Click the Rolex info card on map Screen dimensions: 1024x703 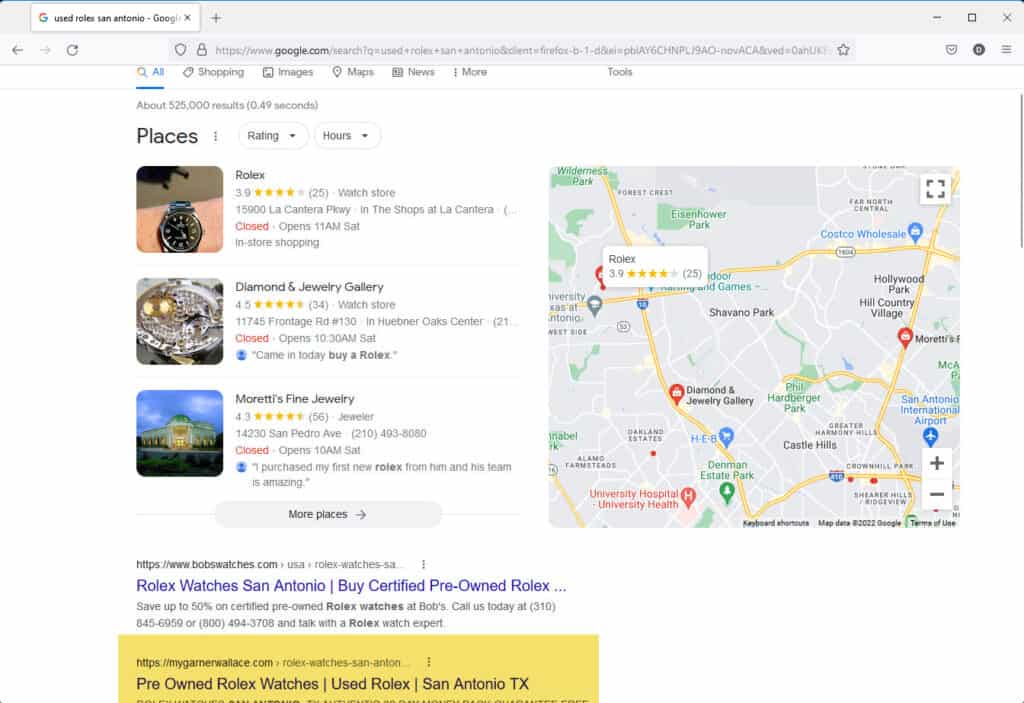point(655,266)
